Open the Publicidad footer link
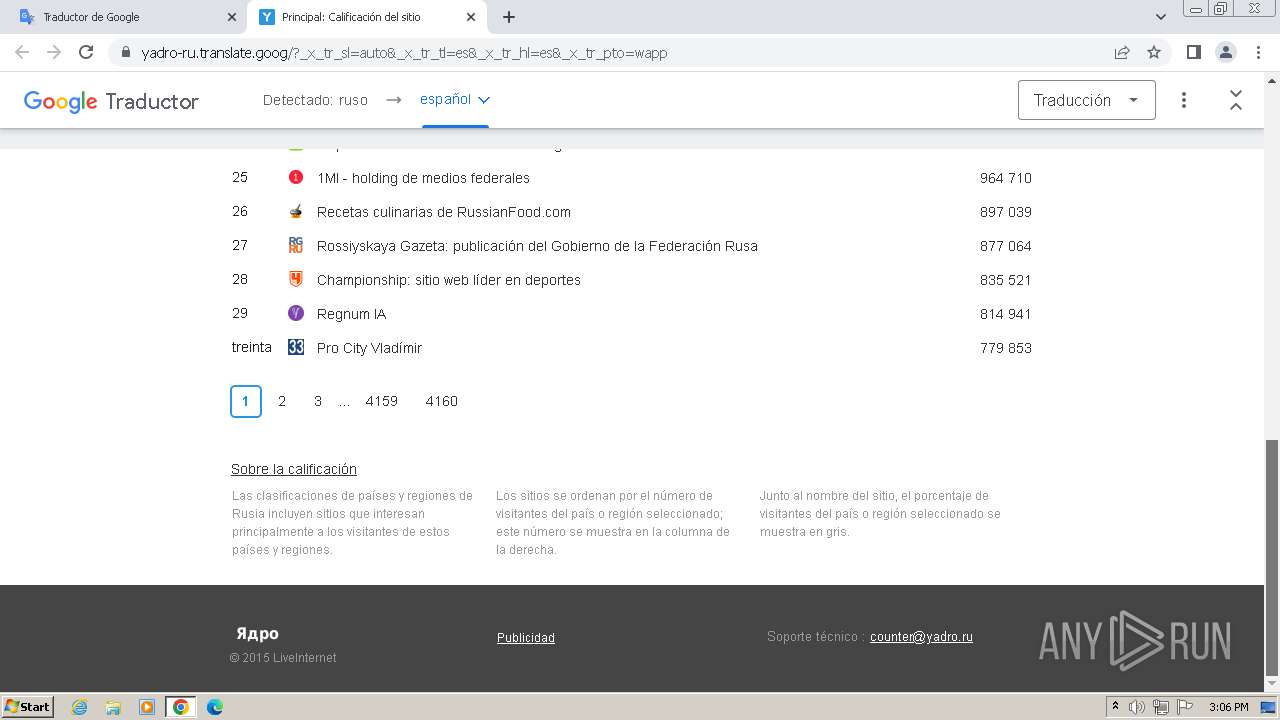 pos(526,637)
